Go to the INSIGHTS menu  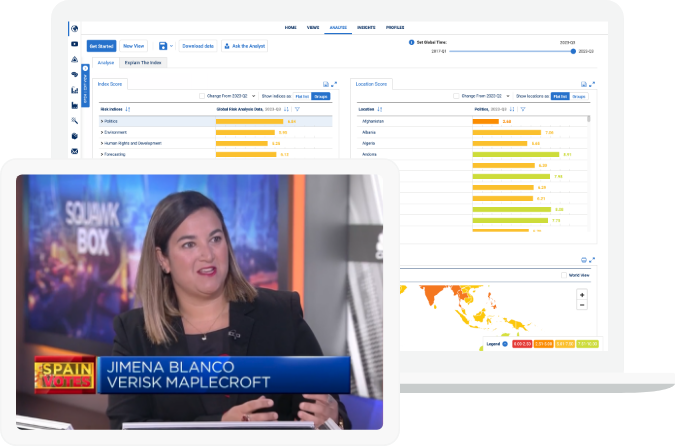[366, 28]
